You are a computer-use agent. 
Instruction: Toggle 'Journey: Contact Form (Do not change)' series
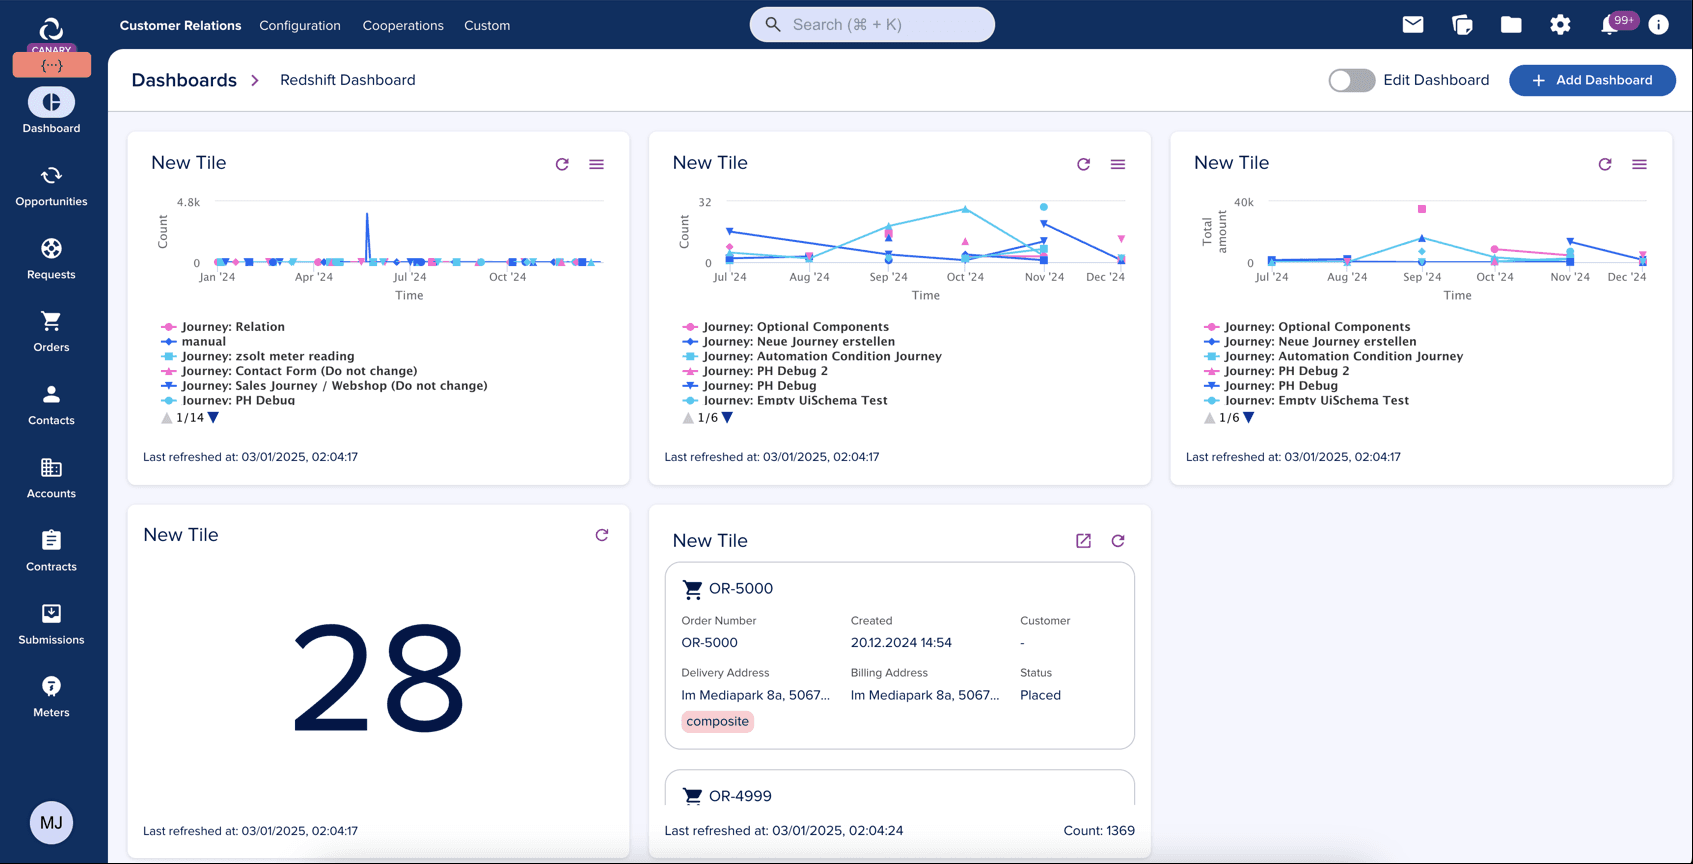pos(289,371)
